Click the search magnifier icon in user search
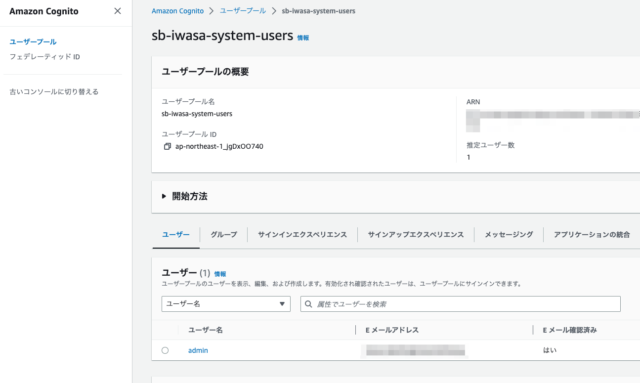This screenshot has width=640, height=383. tap(309, 304)
